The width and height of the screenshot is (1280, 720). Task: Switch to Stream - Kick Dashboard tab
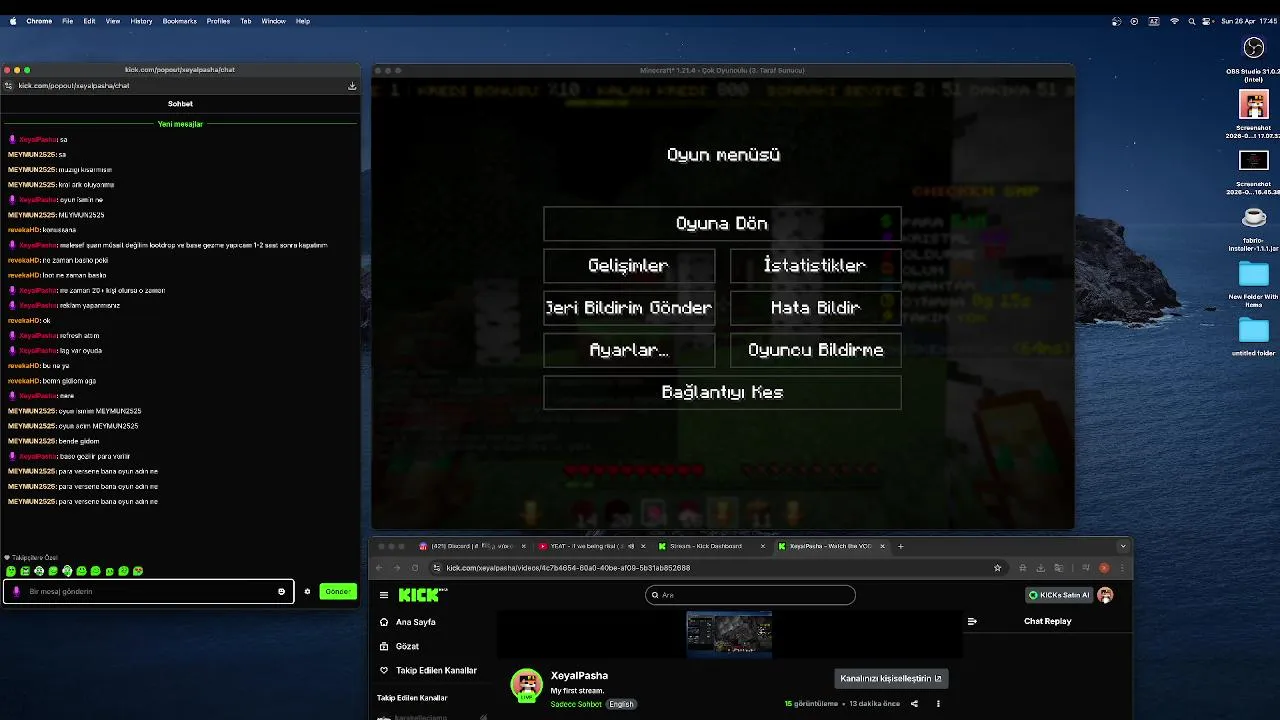[x=710, y=546]
